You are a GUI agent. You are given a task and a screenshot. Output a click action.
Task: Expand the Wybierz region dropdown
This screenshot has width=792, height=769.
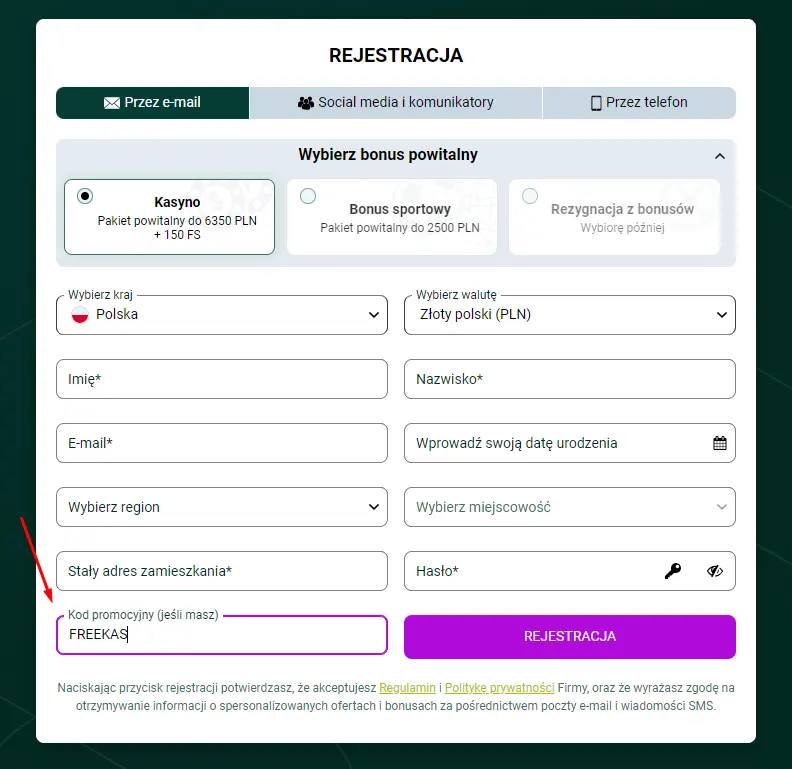coord(222,507)
